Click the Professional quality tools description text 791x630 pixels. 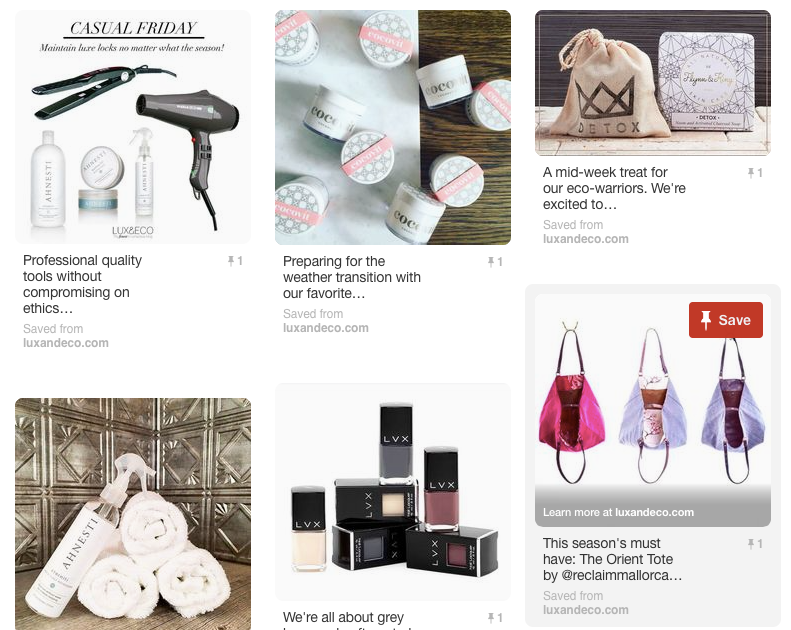(x=82, y=284)
